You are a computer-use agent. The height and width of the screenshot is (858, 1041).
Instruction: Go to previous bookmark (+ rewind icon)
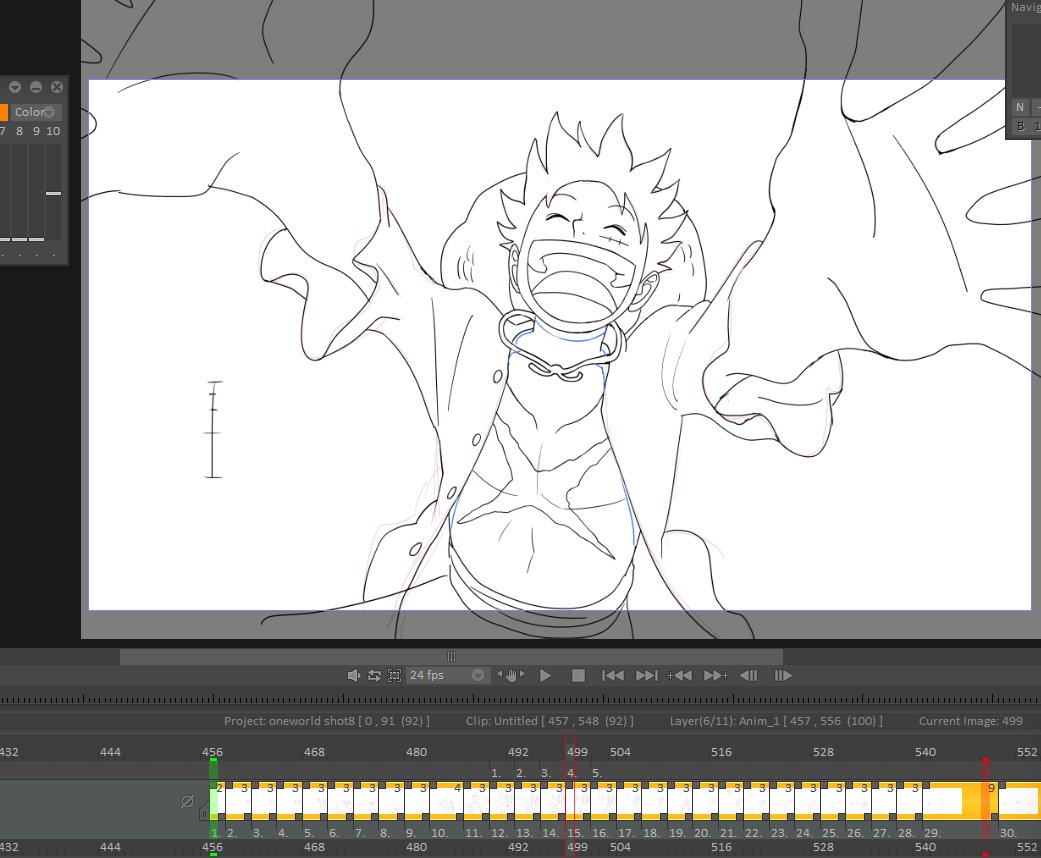pos(679,675)
